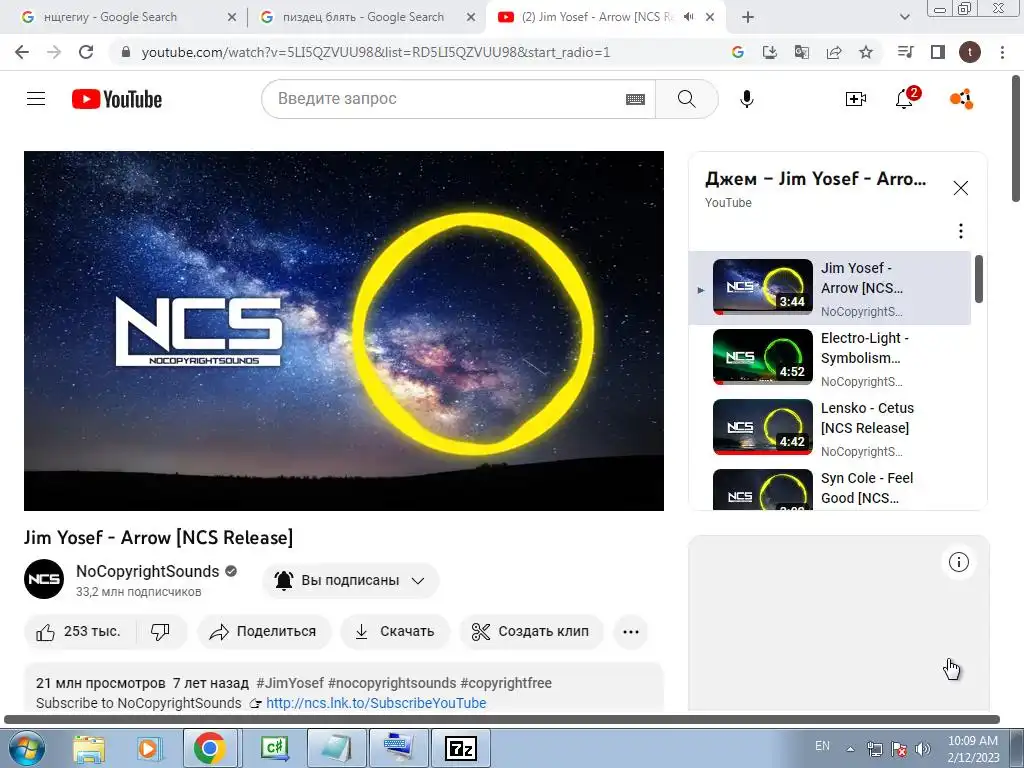Viewport: 1024px width, 768px height.
Task: Click the magnifier search button
Action: pyautogui.click(x=686, y=99)
